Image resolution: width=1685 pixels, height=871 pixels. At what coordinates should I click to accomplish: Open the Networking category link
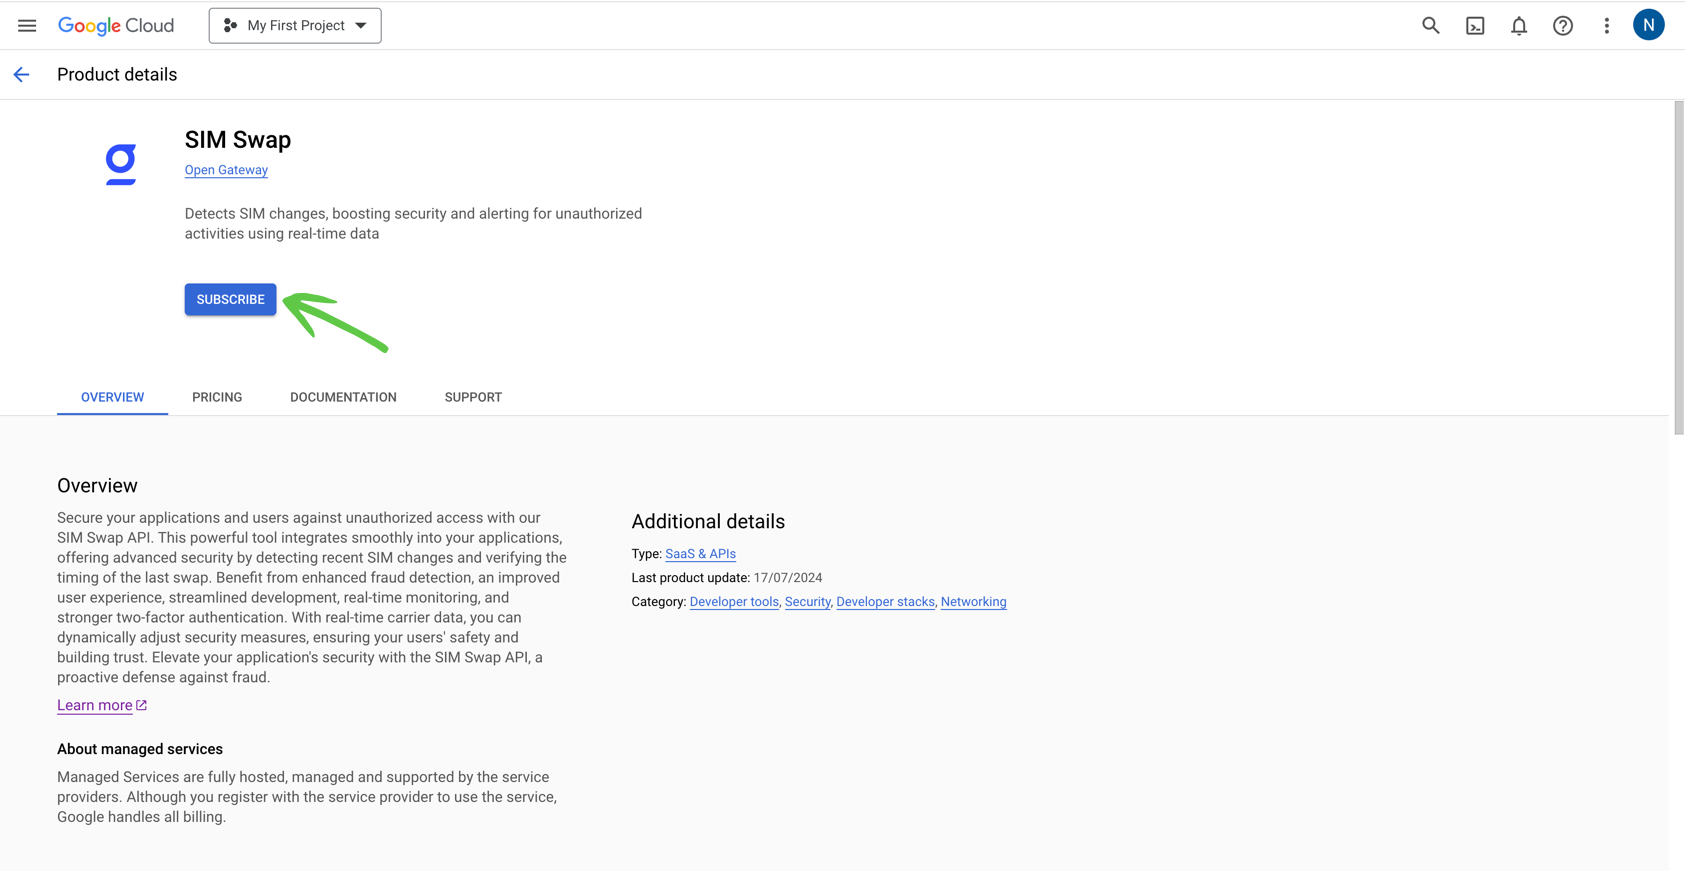973,602
